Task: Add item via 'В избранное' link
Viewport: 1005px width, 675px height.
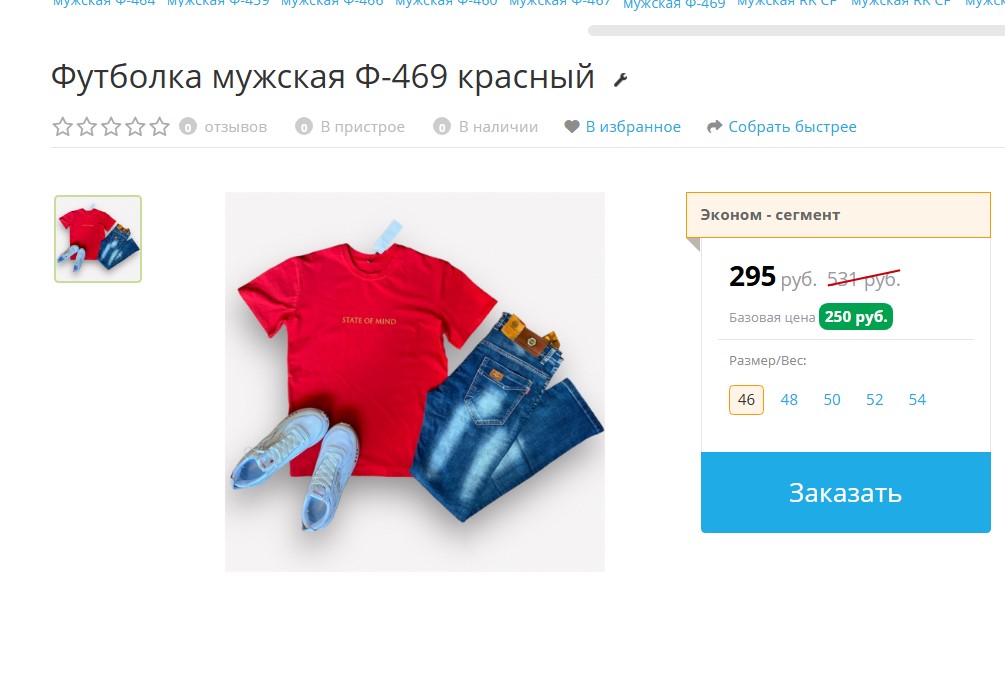Action: 633,127
